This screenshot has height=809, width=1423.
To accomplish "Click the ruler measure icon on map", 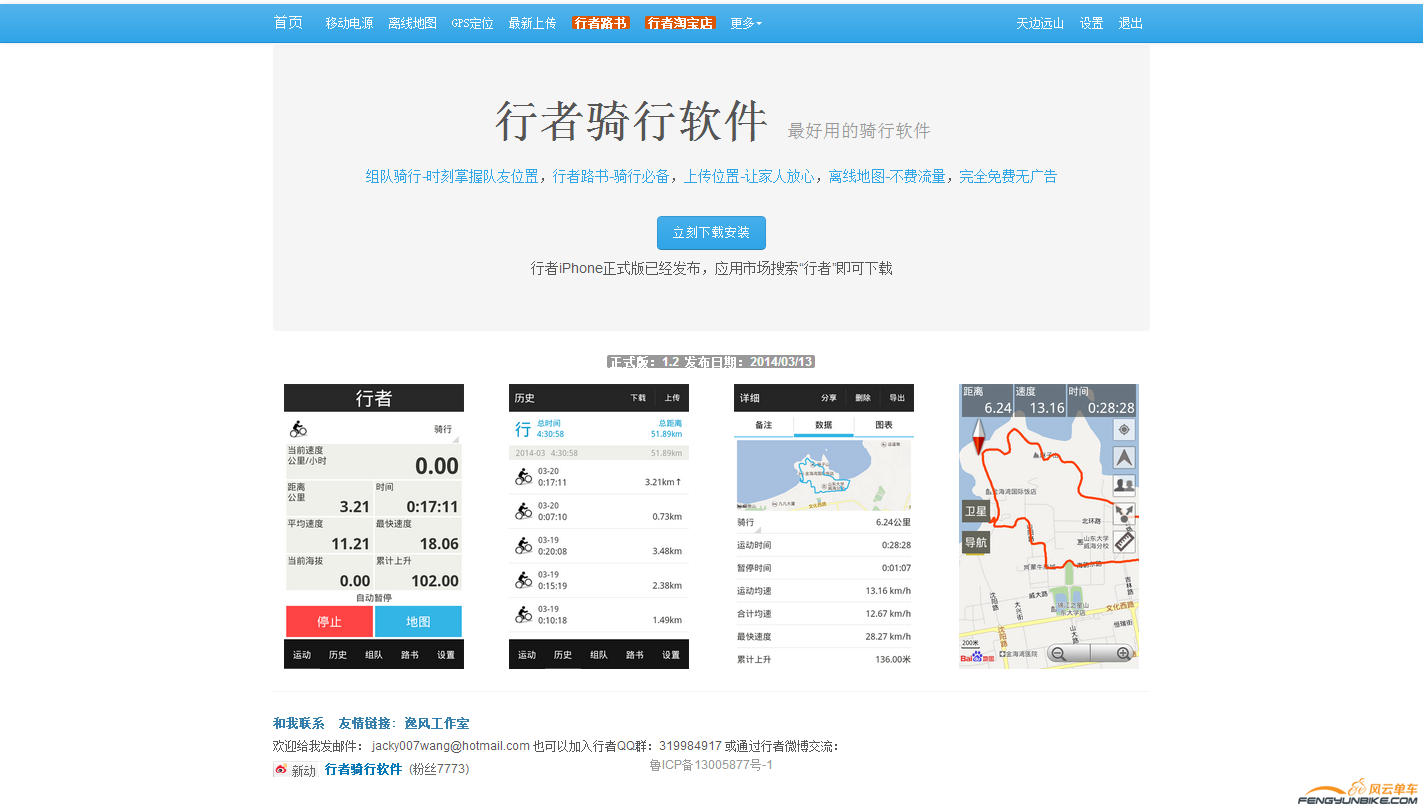I will tap(1124, 542).
